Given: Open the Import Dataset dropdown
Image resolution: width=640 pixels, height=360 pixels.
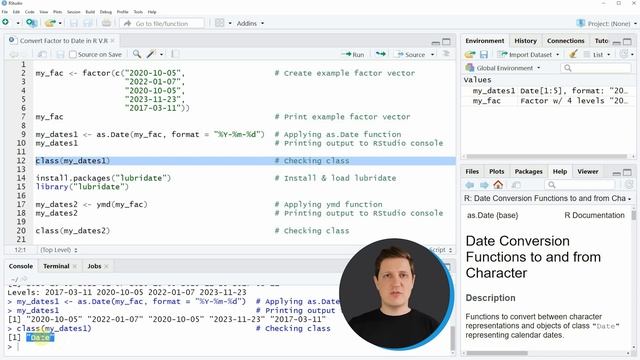Looking at the screenshot, I should coord(529,54).
